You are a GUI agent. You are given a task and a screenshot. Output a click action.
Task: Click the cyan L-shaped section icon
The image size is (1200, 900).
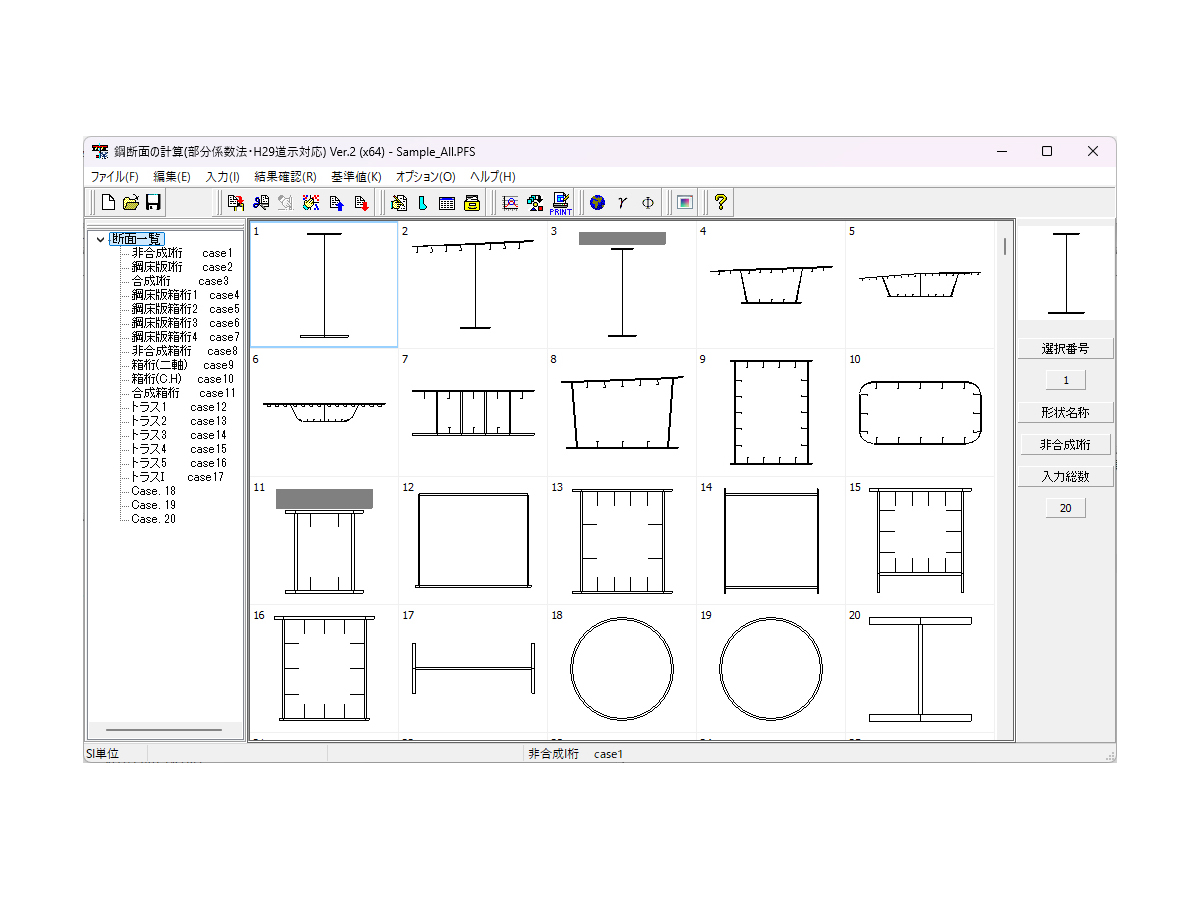pos(422,203)
